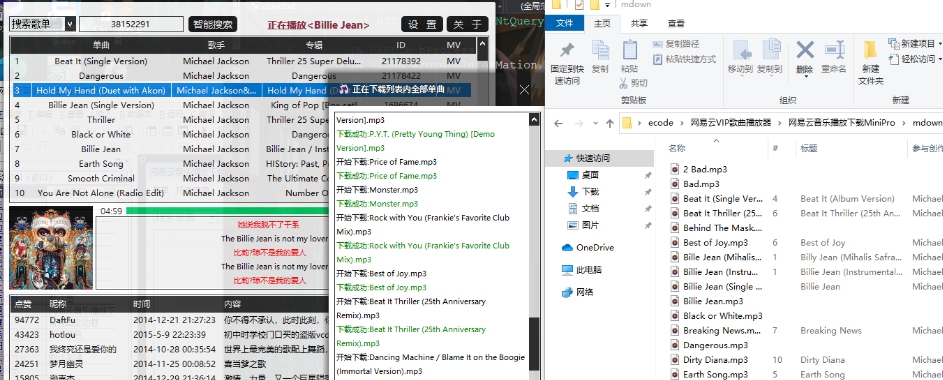Switch to the 主页 ribbon tab
This screenshot has width=943, height=380.
(602, 23)
